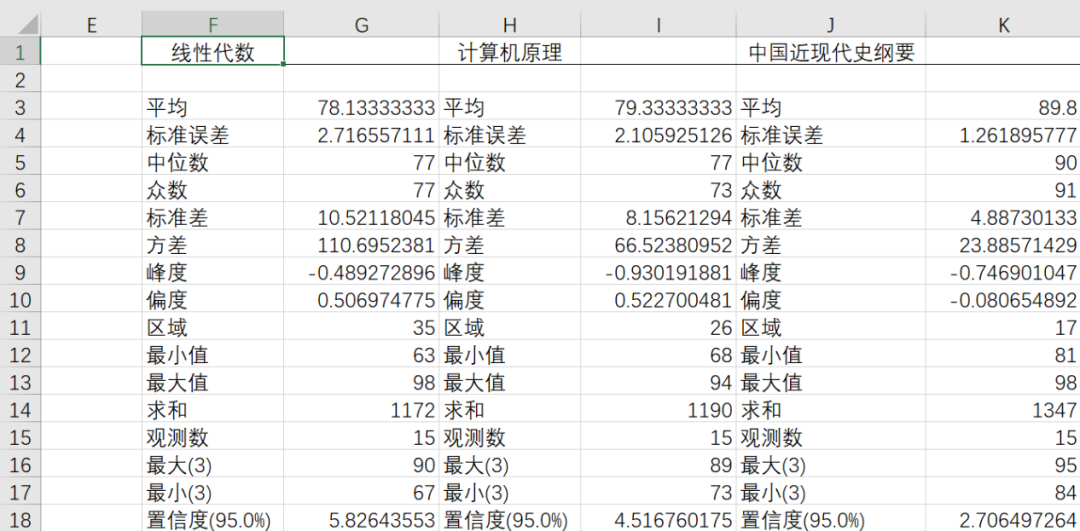Click value 1.261895777

1018,135
